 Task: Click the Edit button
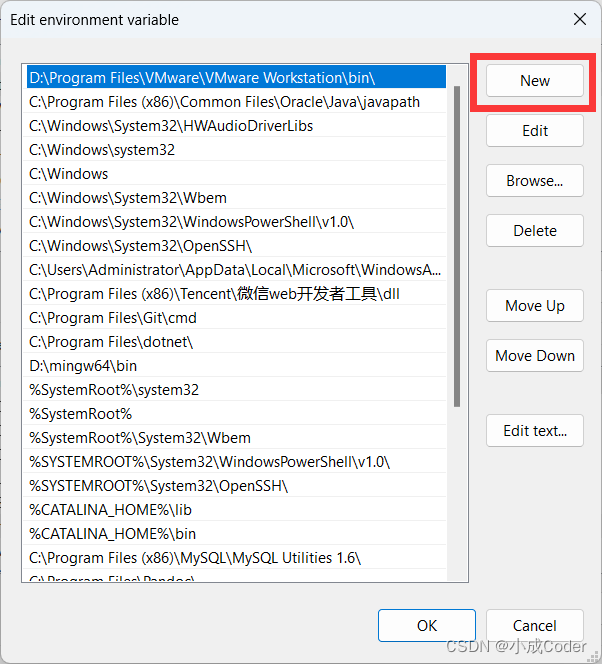coord(535,131)
